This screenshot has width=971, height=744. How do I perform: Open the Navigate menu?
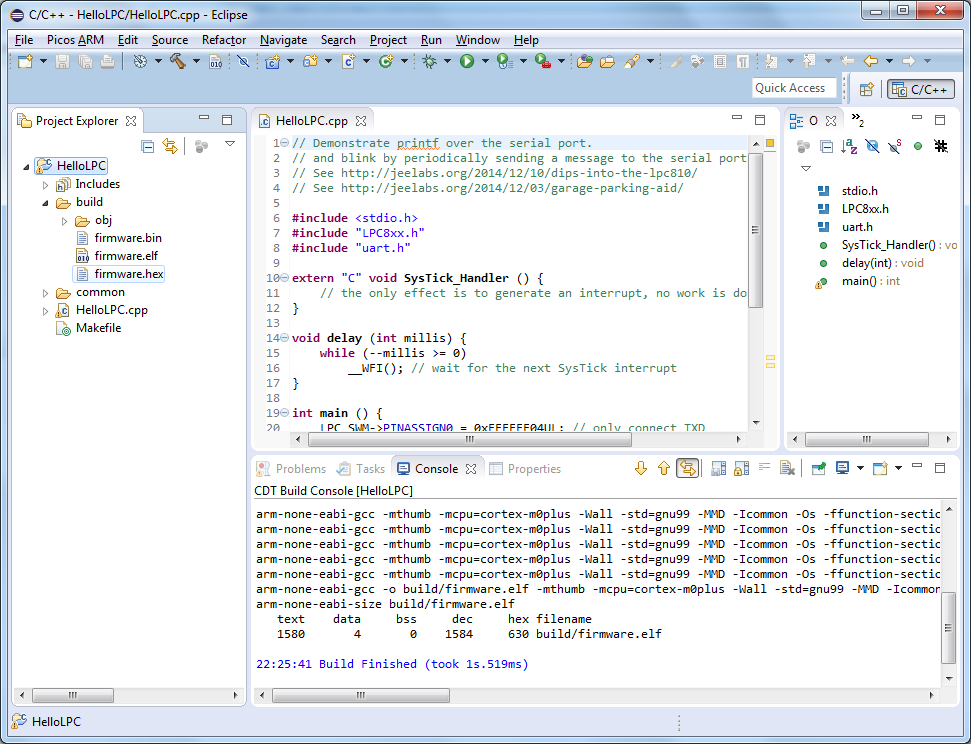283,40
